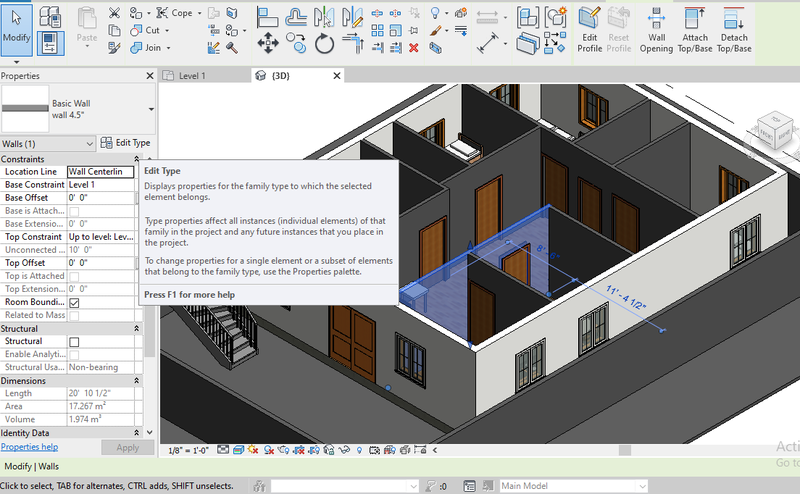The width and height of the screenshot is (800, 494).
Task: Click the Create Parts icon
Action: [528, 43]
